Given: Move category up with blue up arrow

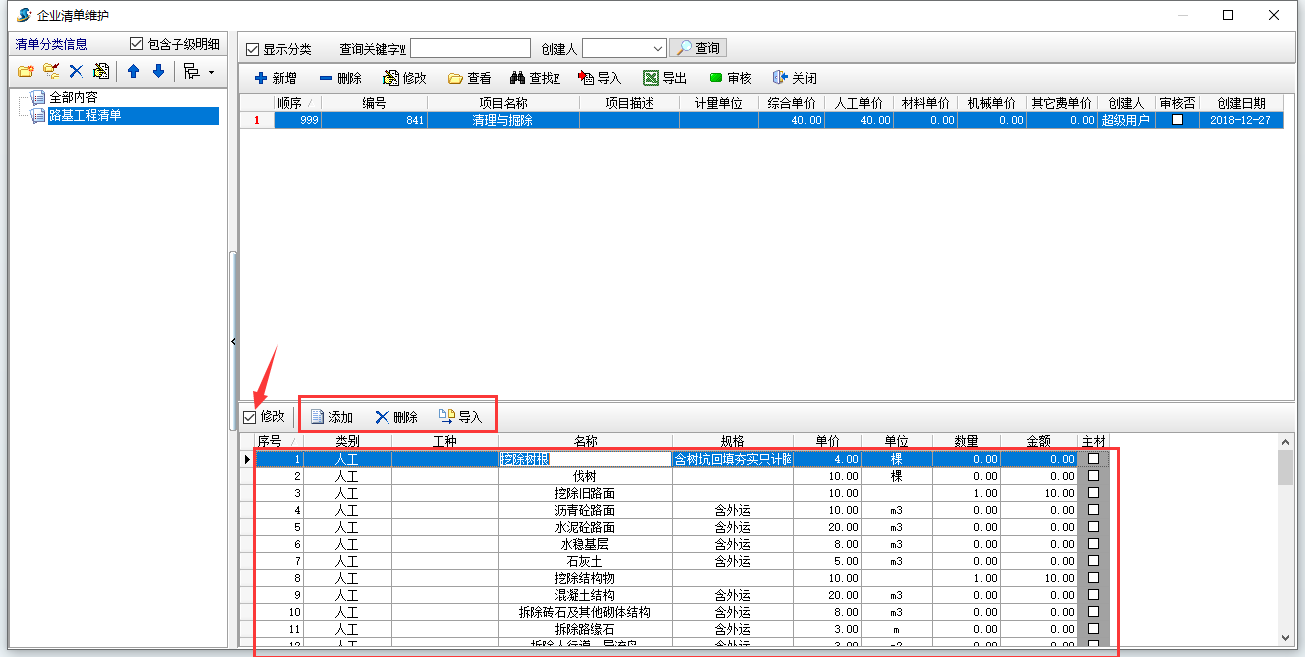Looking at the screenshot, I should 133,71.
